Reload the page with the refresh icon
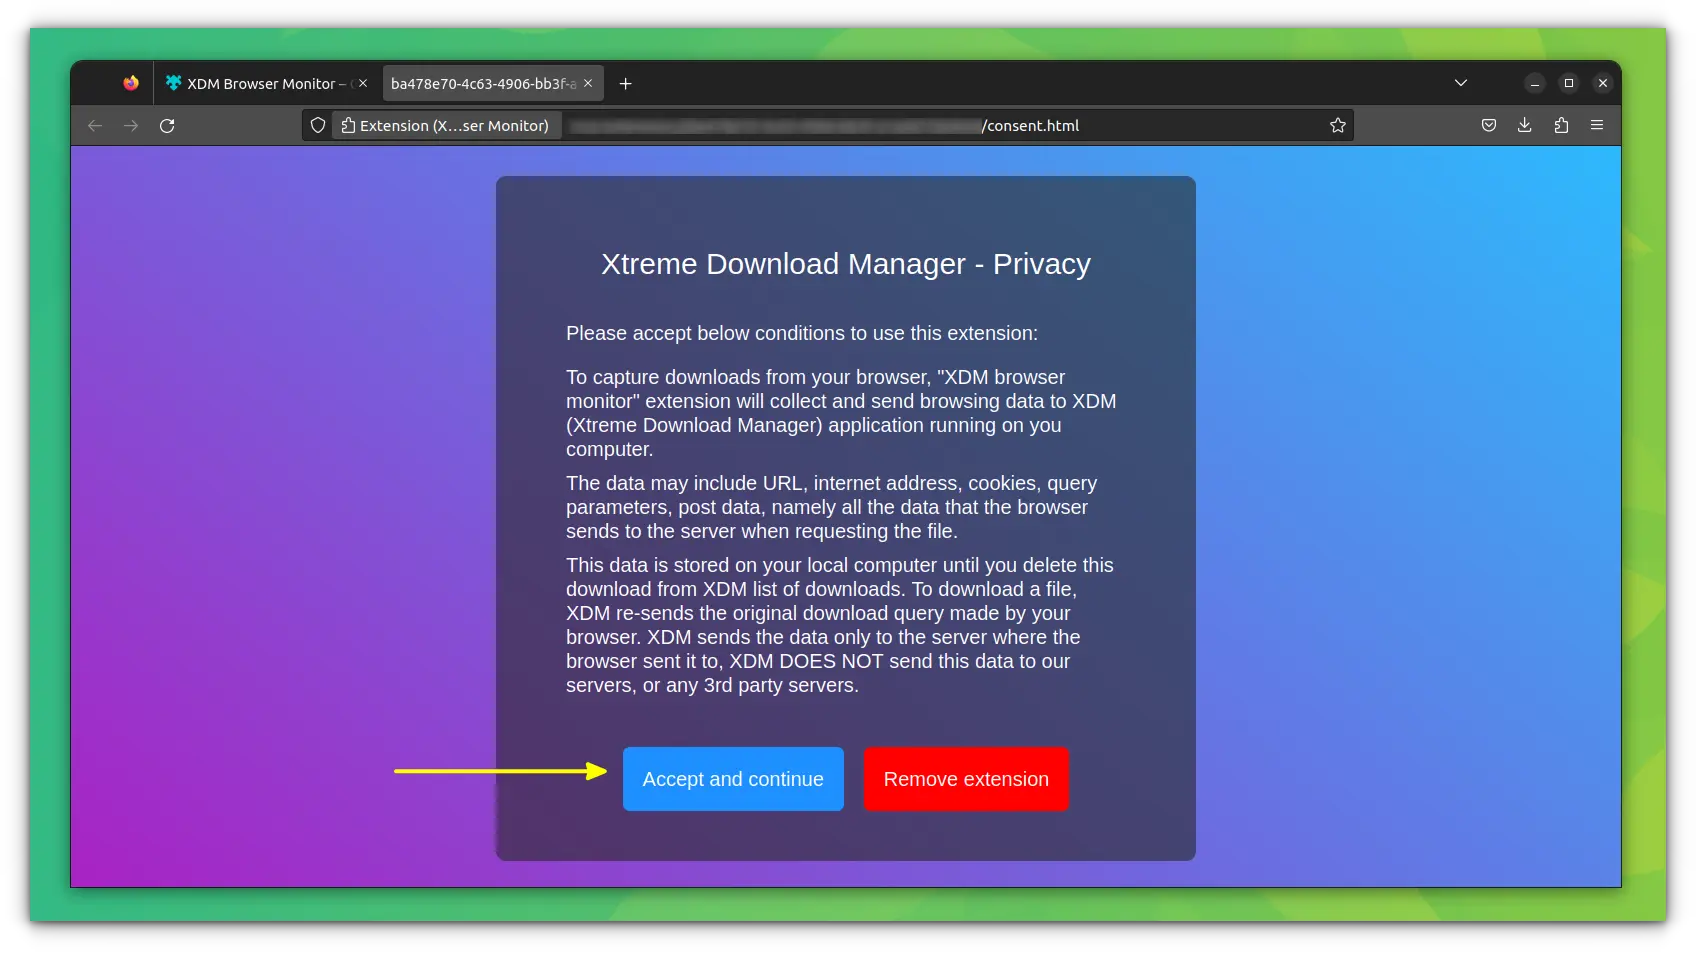1696x953 pixels. 167,126
